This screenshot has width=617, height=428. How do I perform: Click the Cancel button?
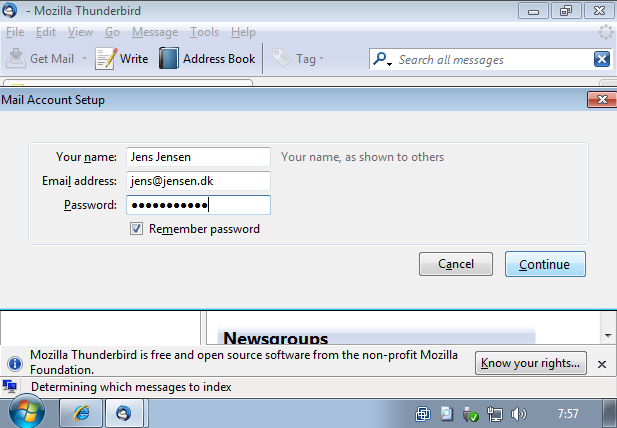pyautogui.click(x=456, y=264)
